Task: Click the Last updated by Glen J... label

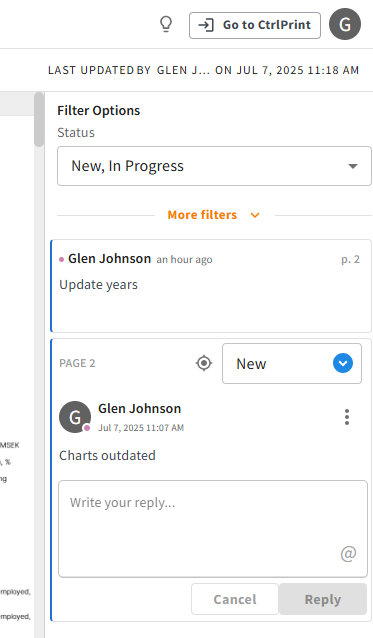Action: (x=203, y=70)
